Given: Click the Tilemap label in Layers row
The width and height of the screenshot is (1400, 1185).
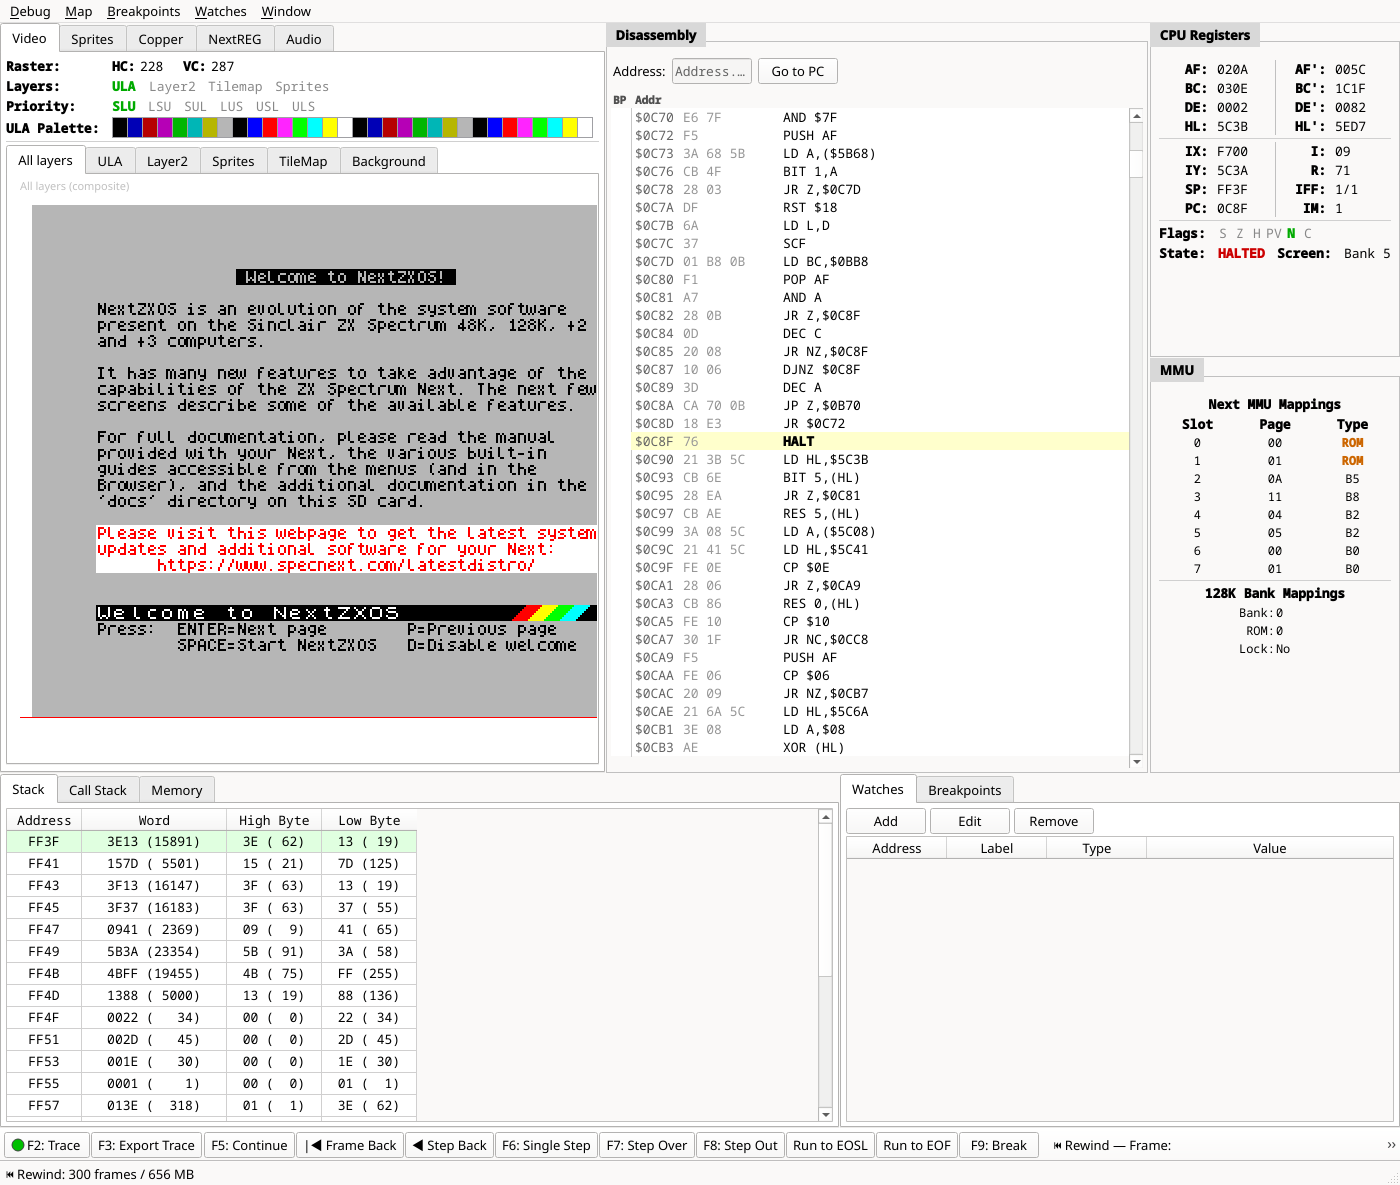Looking at the screenshot, I should [x=235, y=87].
